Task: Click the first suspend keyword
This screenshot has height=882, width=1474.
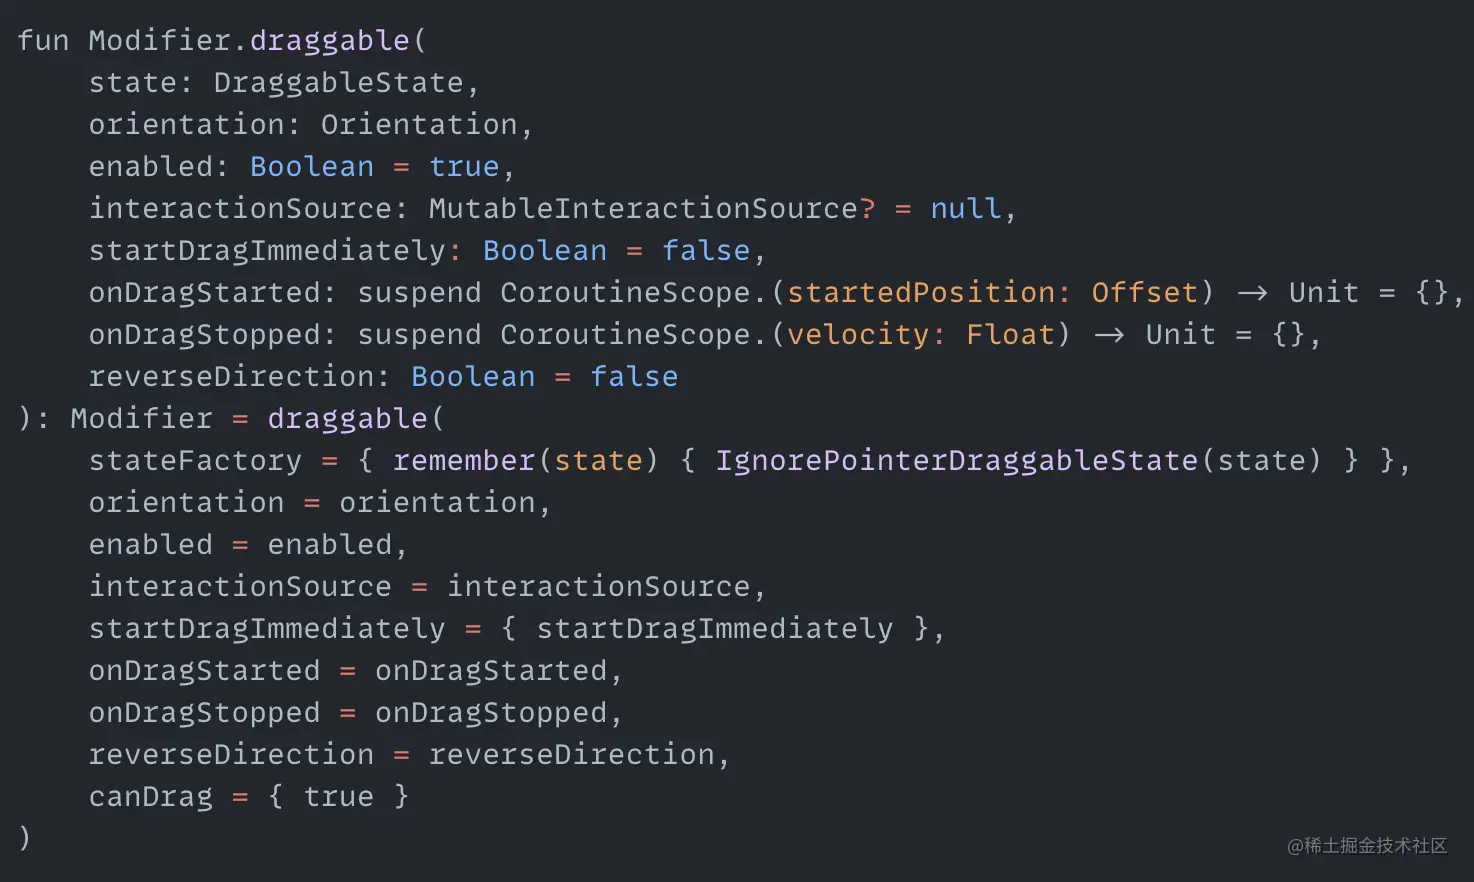Action: (x=419, y=293)
